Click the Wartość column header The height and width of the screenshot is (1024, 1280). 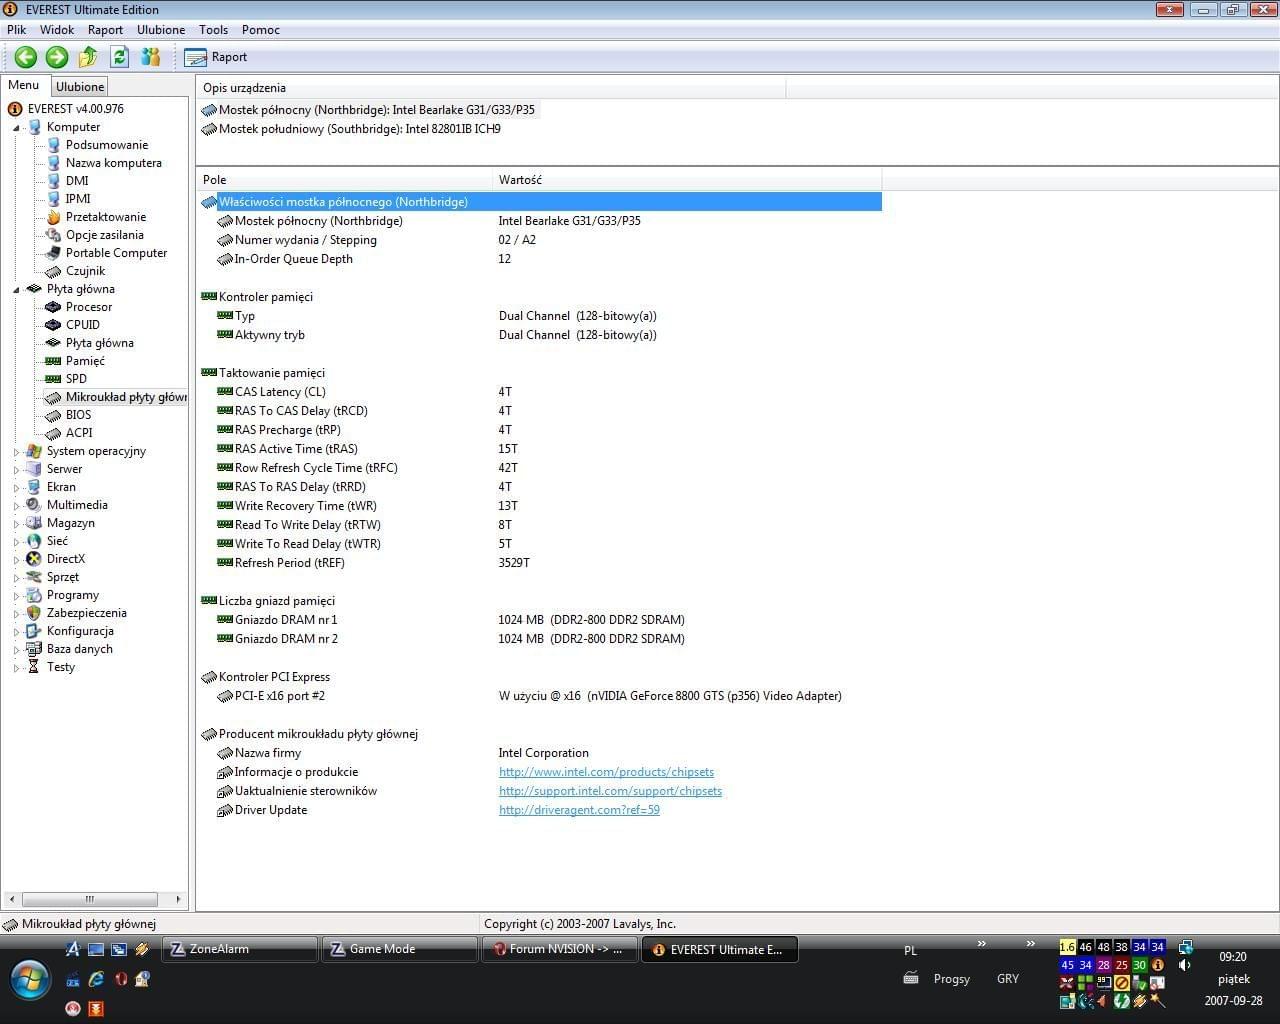(687, 180)
